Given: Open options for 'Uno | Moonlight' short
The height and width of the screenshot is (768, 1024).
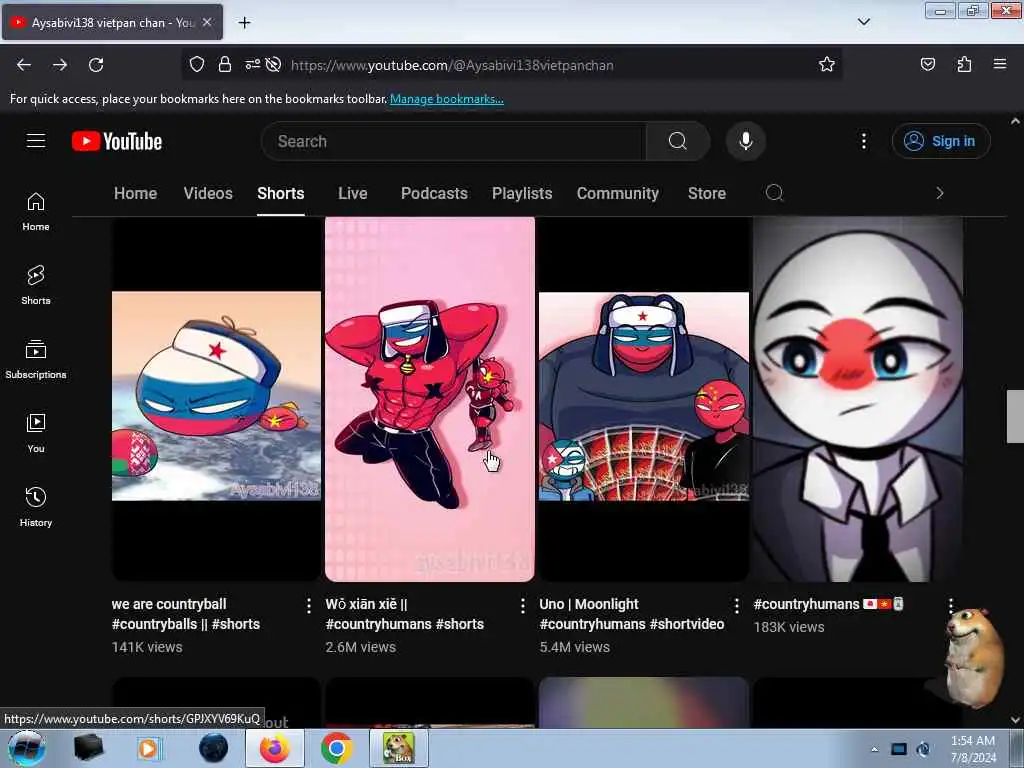Looking at the screenshot, I should tap(737, 606).
